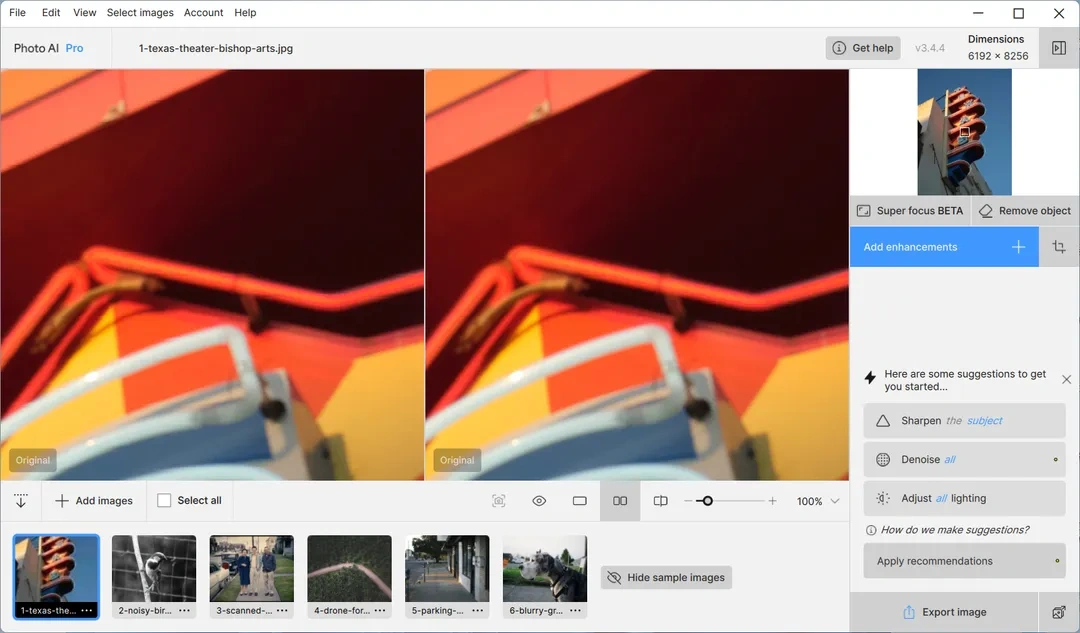This screenshot has width=1080, height=633.
Task: Click the face-selection focus icon
Action: pos(499,501)
